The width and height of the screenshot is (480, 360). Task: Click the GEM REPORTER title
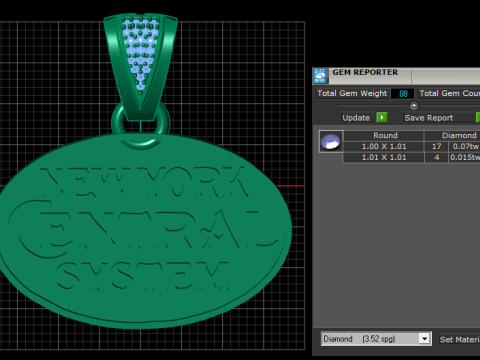pyautogui.click(x=365, y=72)
